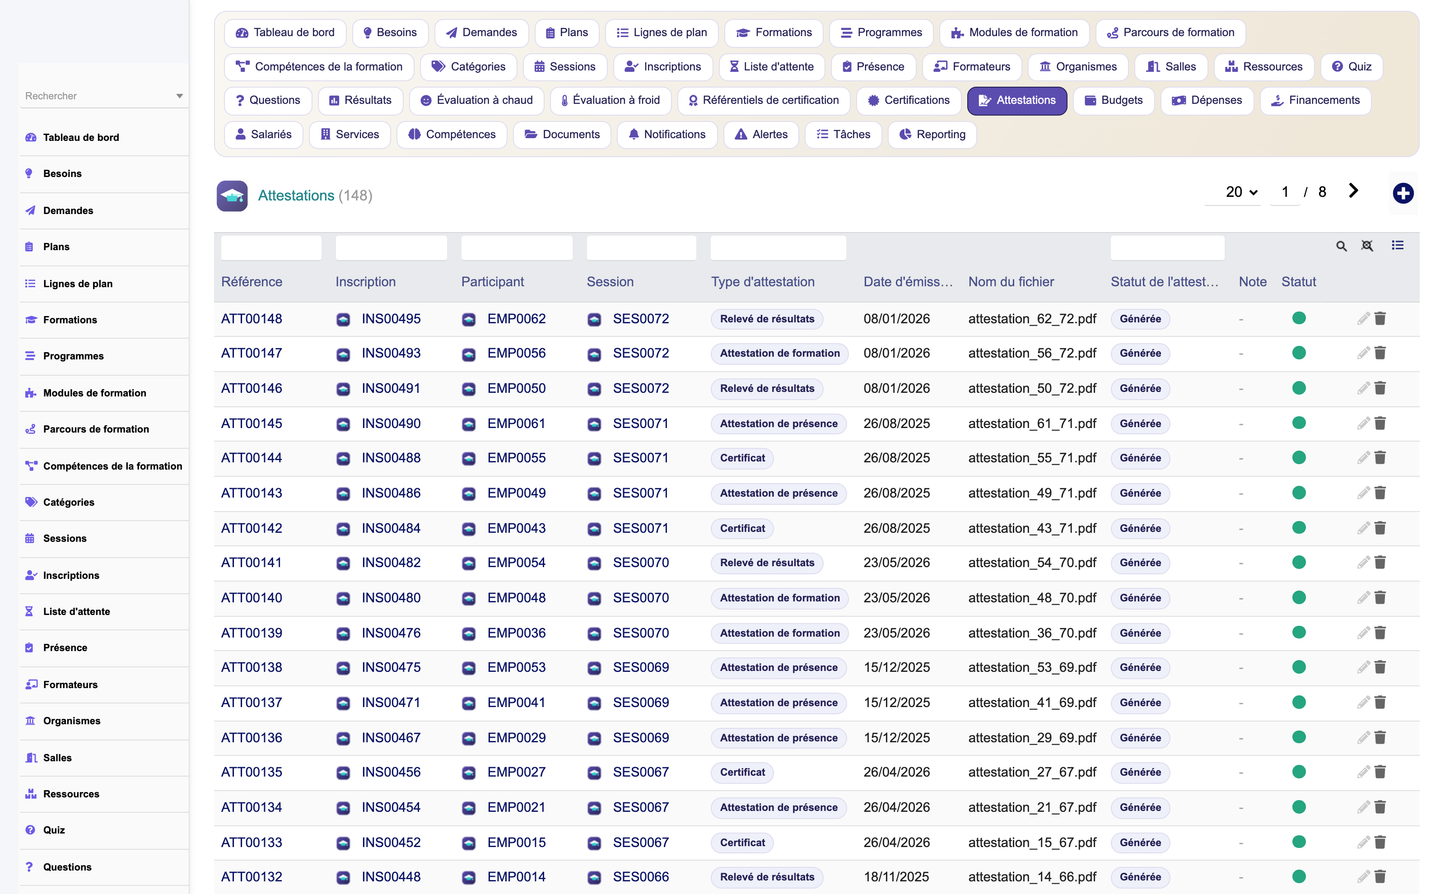The height and width of the screenshot is (894, 1445).
Task: Click Relevé de résultats badge in ATT00146 row
Action: tap(767, 388)
